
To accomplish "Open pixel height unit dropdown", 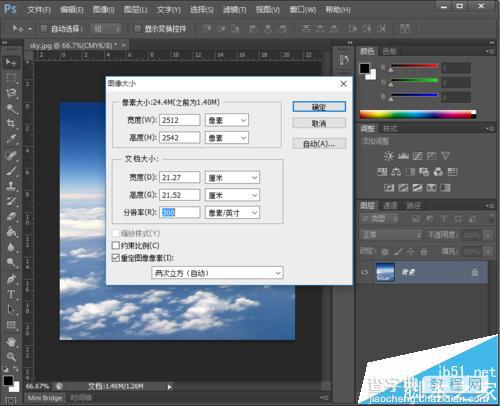I will tap(227, 138).
